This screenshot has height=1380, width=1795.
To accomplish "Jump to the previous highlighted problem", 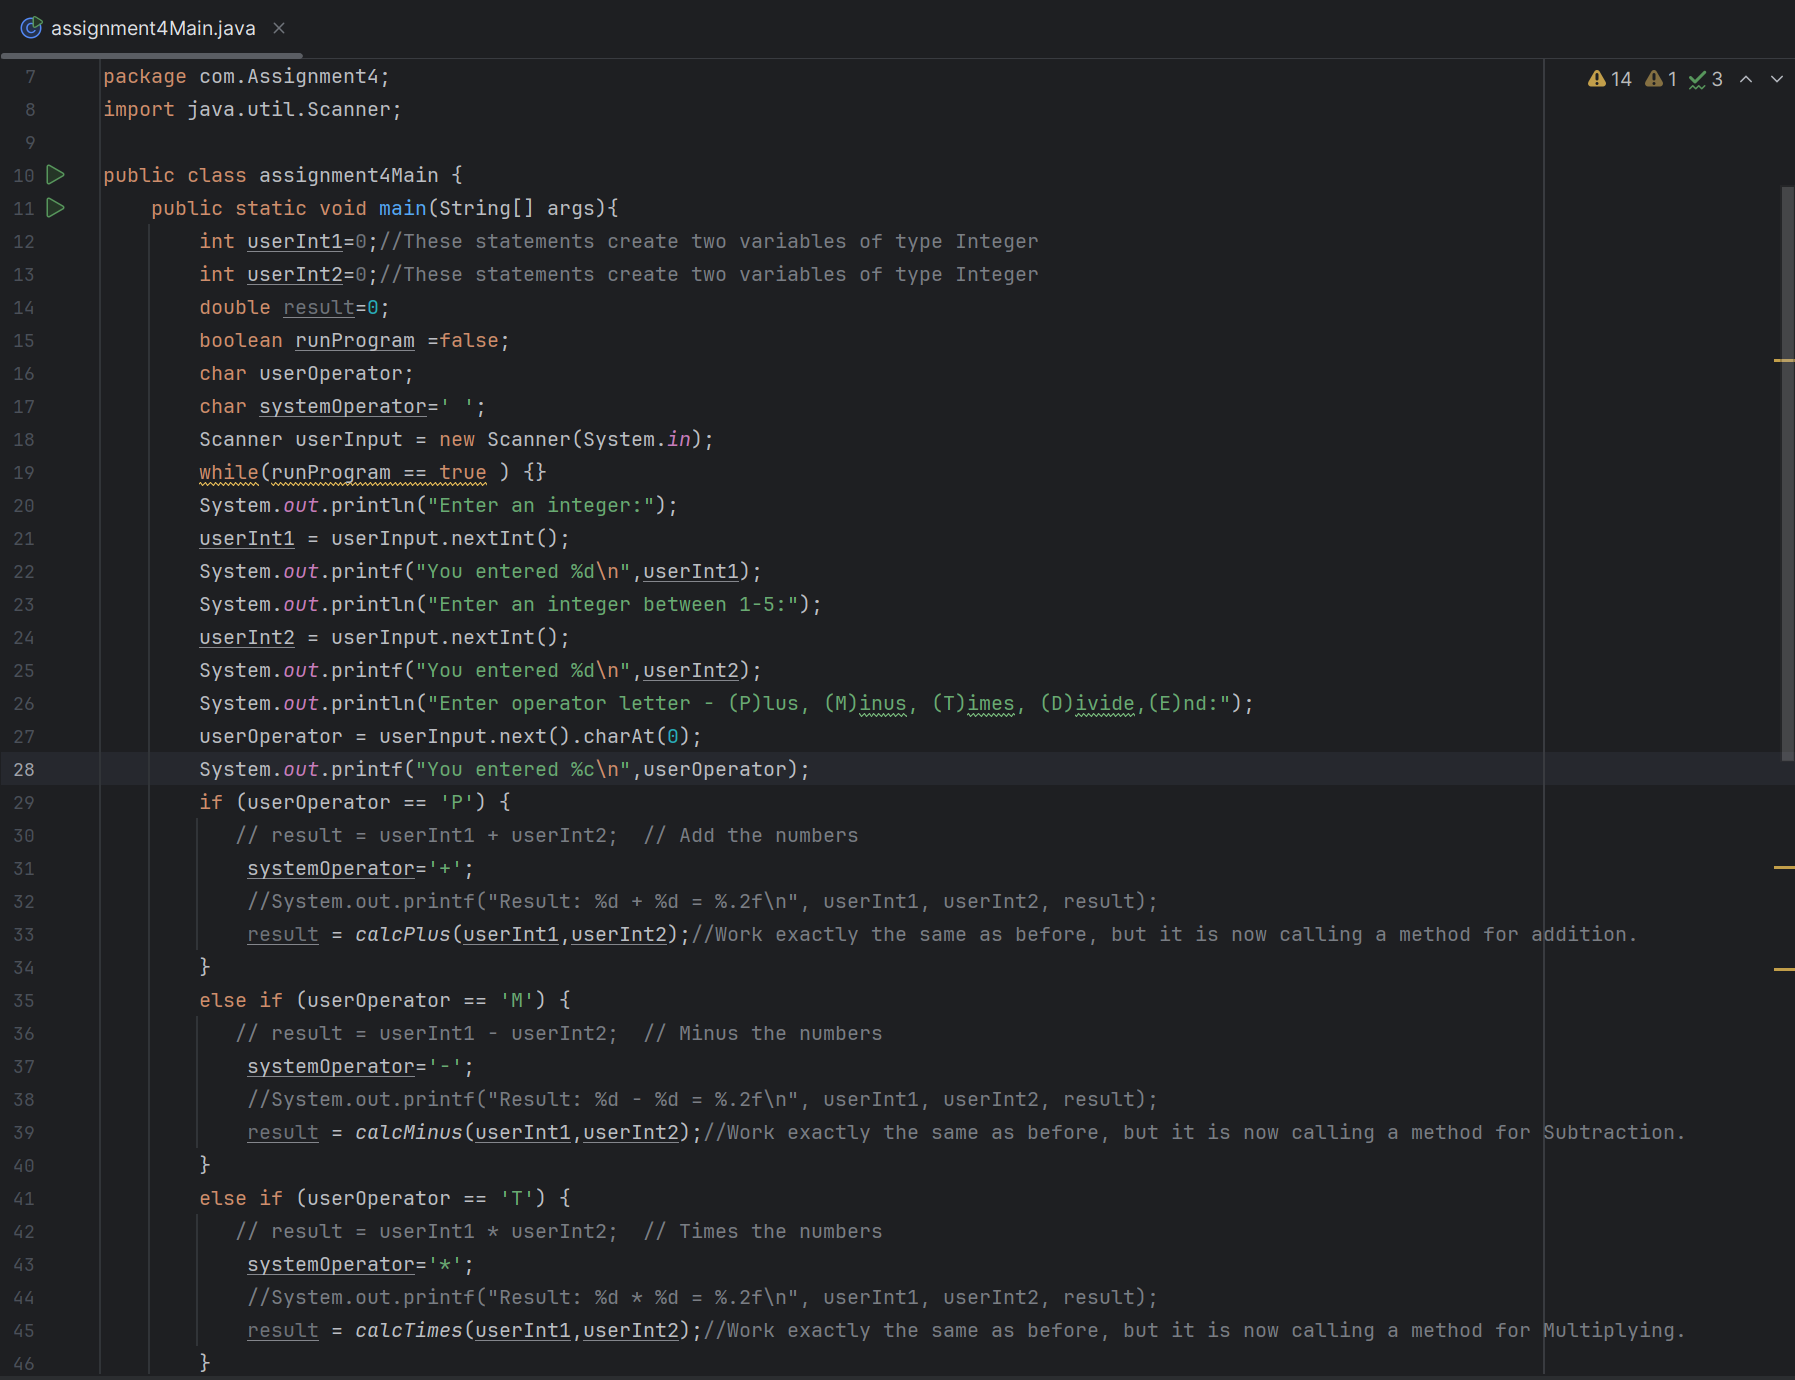I will (x=1746, y=79).
